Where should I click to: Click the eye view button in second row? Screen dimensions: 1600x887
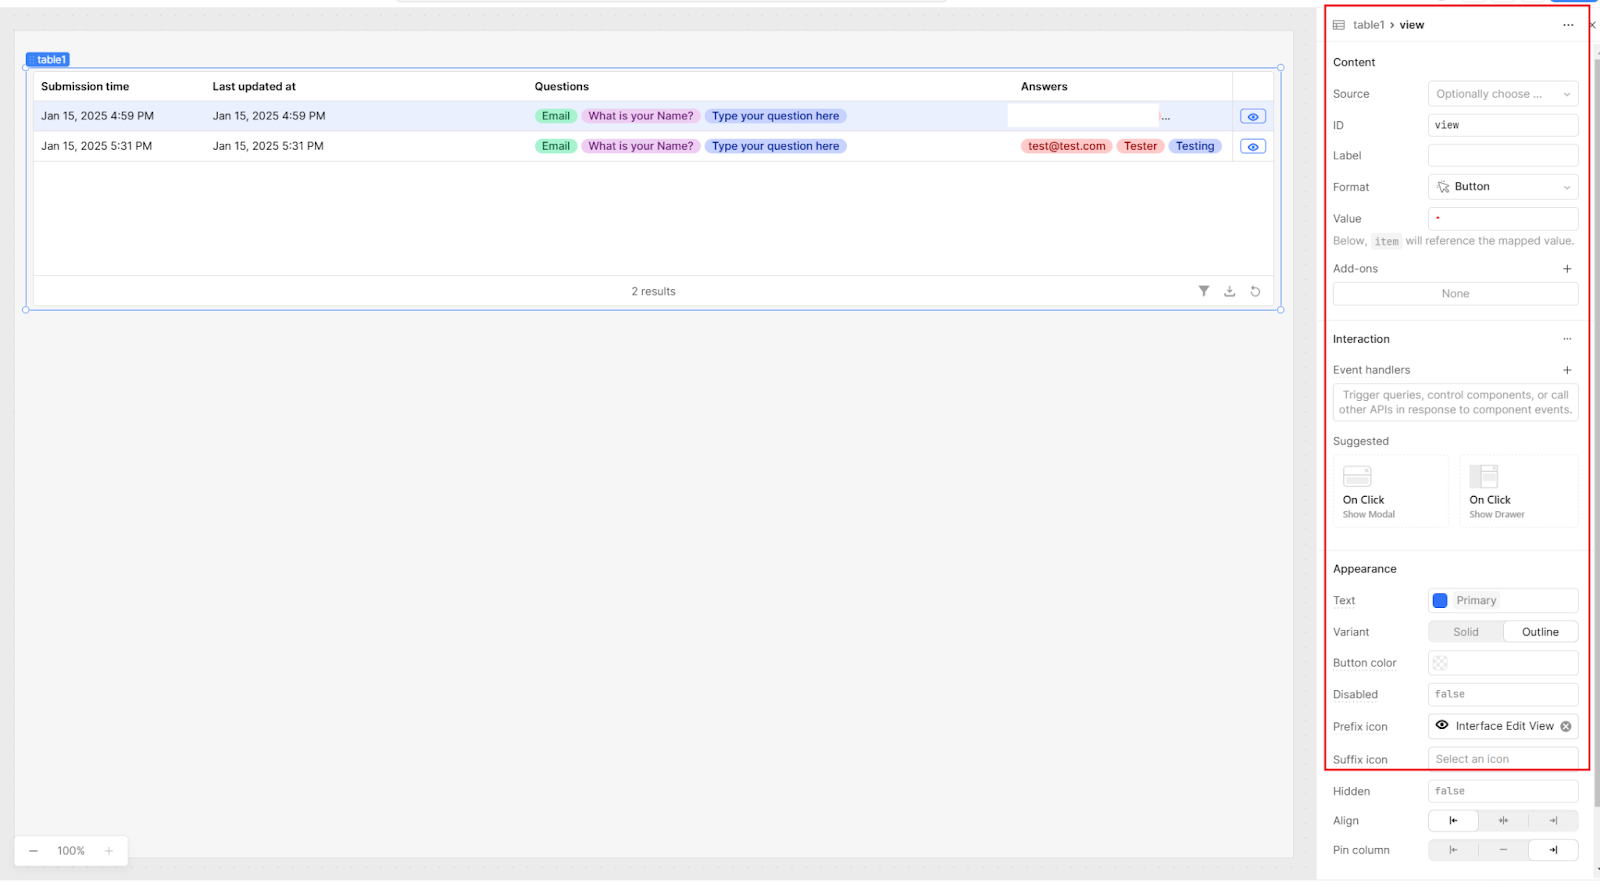click(x=1252, y=146)
